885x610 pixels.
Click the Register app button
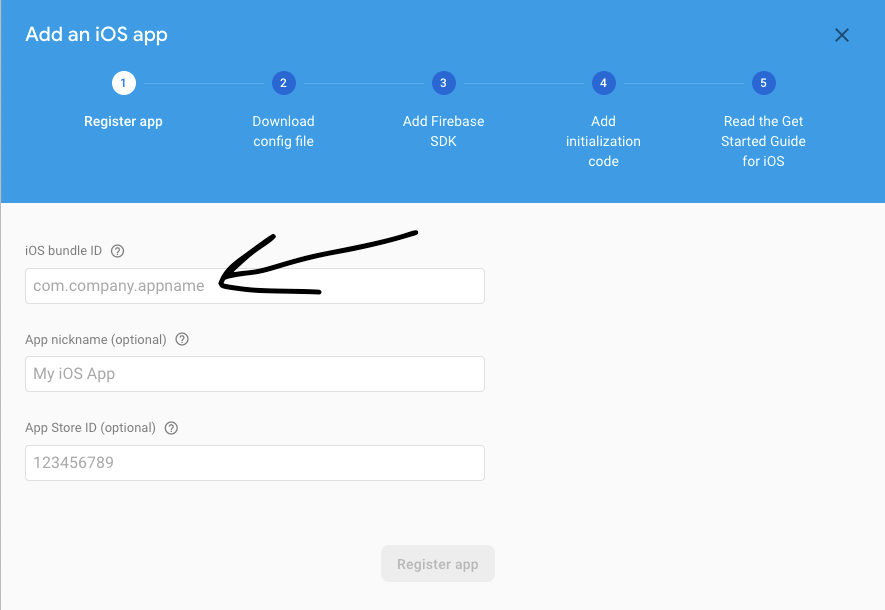point(437,563)
